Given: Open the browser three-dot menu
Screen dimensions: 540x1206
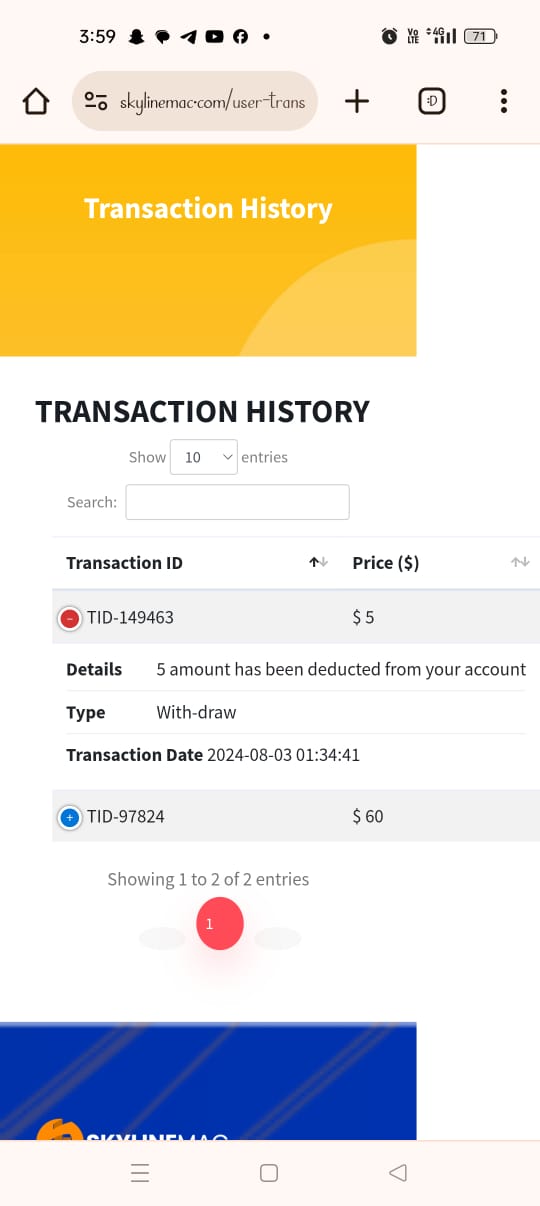Looking at the screenshot, I should pyautogui.click(x=503, y=101).
